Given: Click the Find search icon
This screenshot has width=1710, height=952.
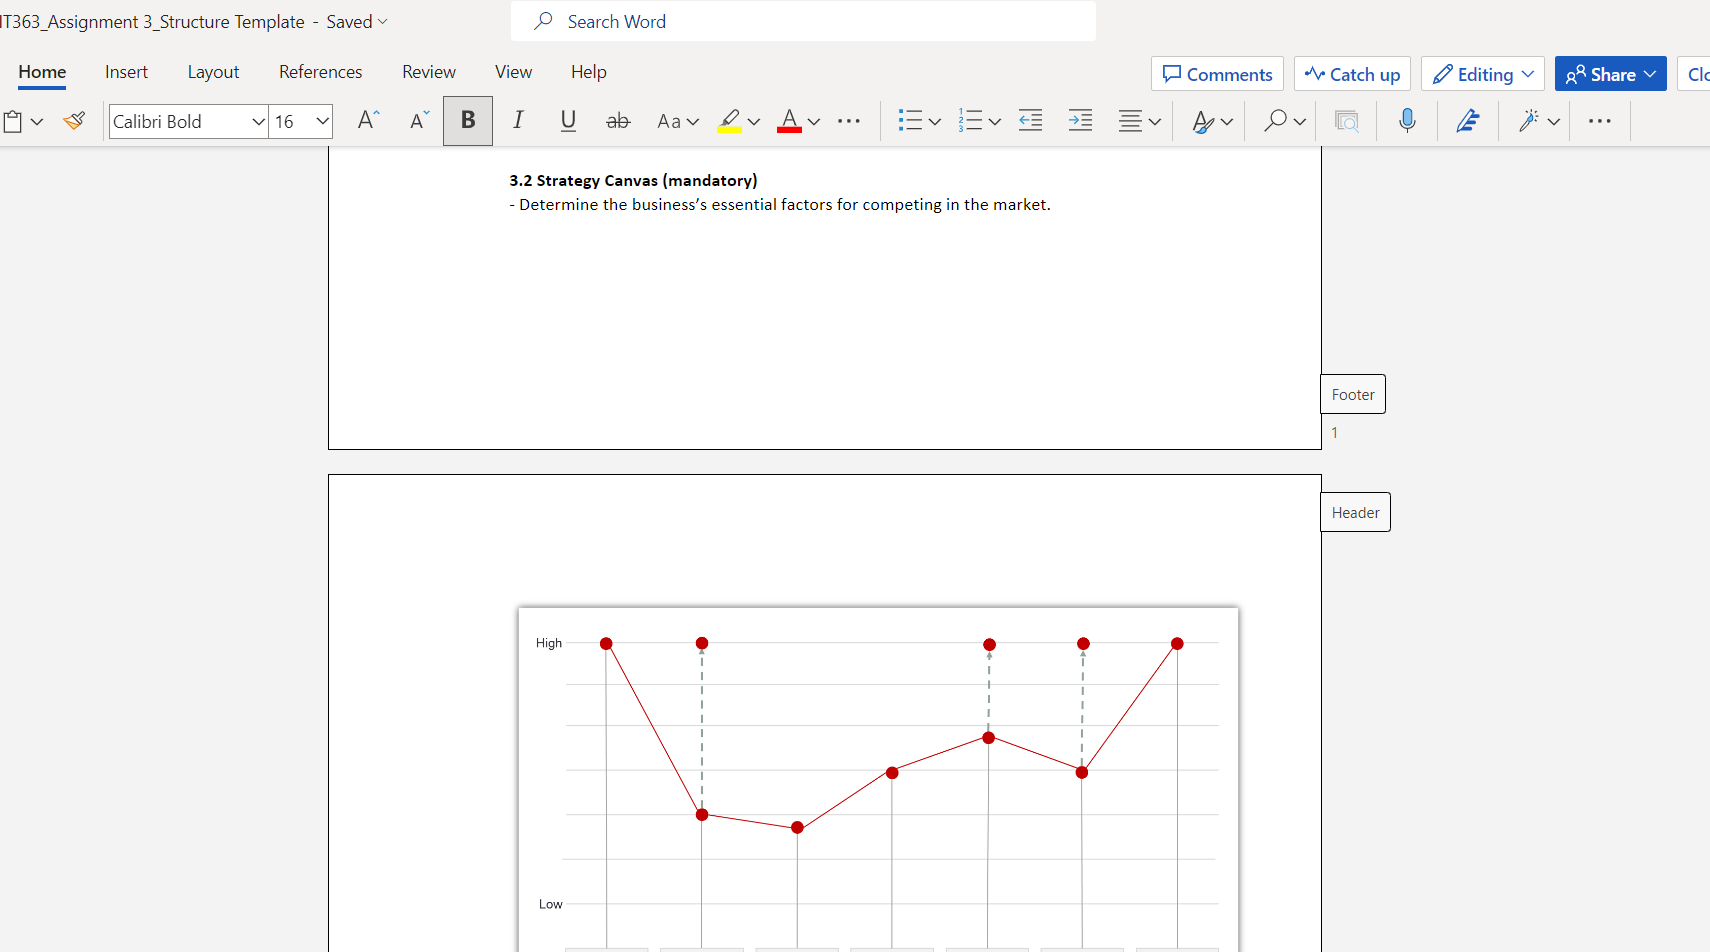Looking at the screenshot, I should coord(1275,121).
